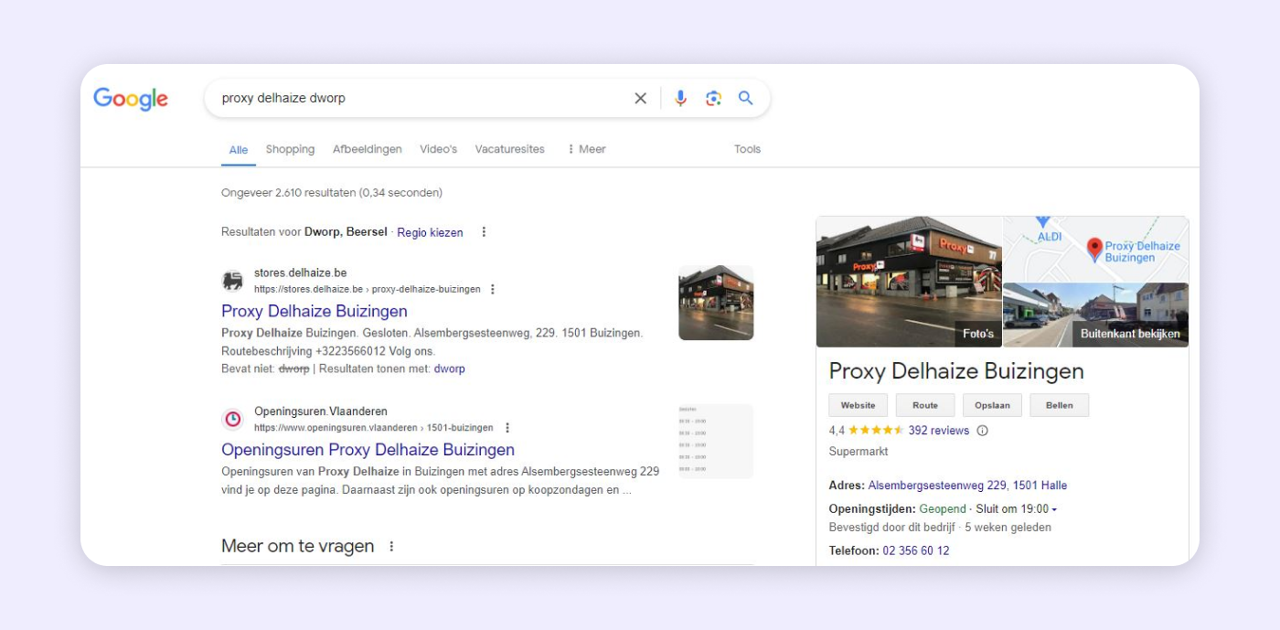
Task: Open three-dot menu for Openingsuren.Vlaanderen result
Action: 507,428
